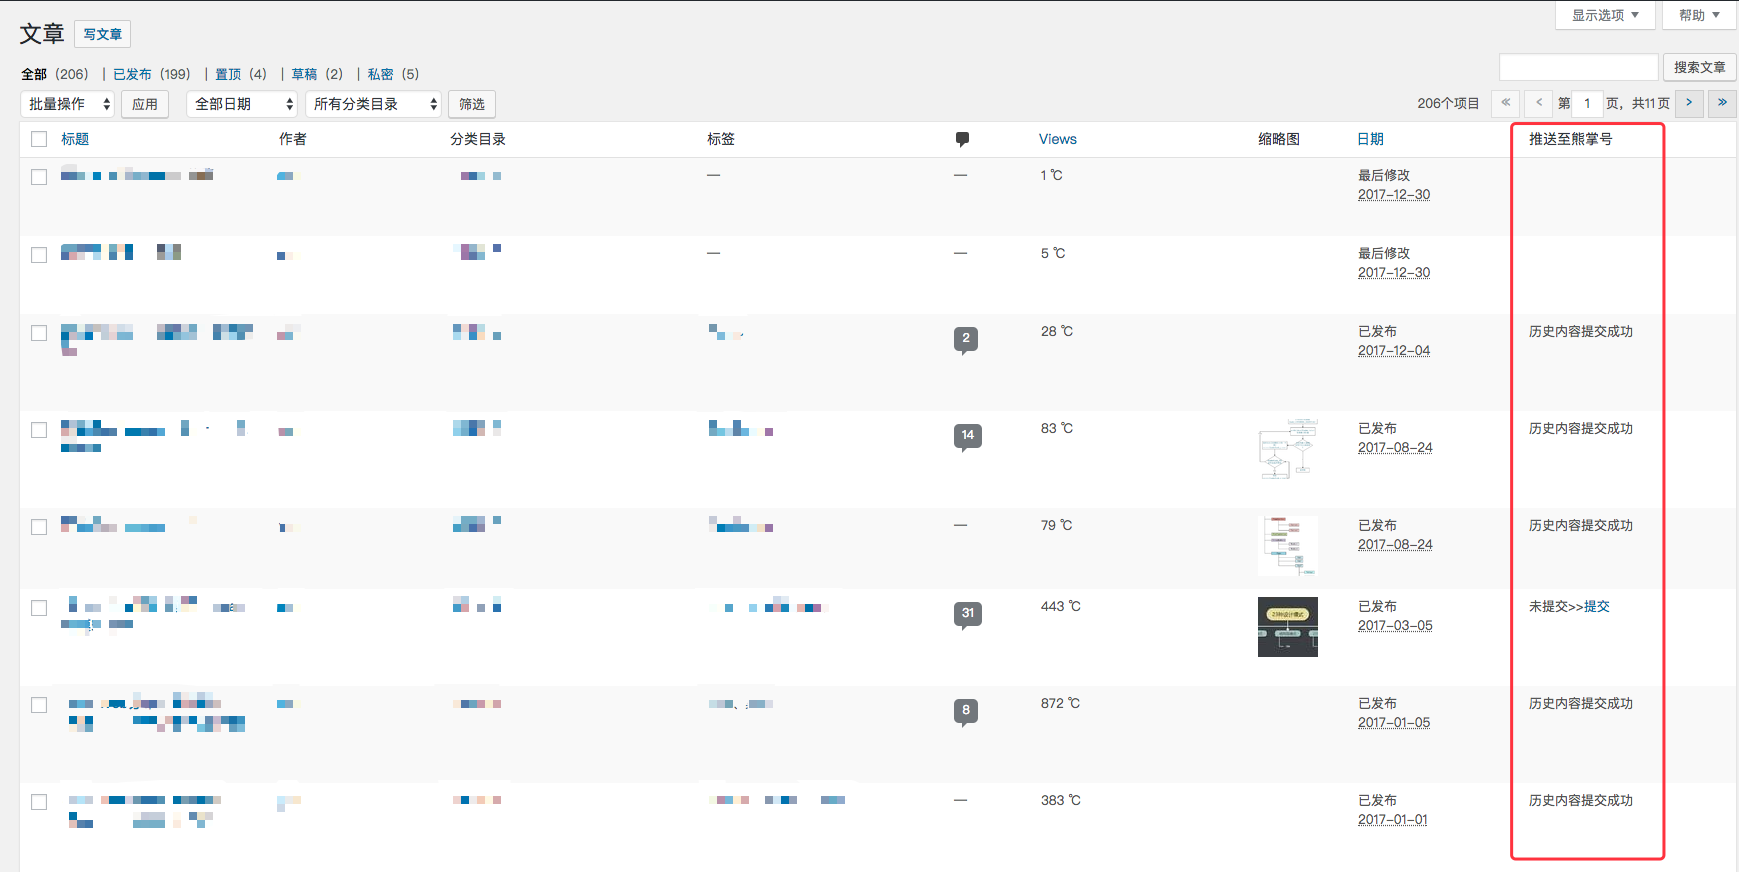This screenshot has height=872, width=1739.
Task: Sort by the Views column header
Action: coord(1058,139)
